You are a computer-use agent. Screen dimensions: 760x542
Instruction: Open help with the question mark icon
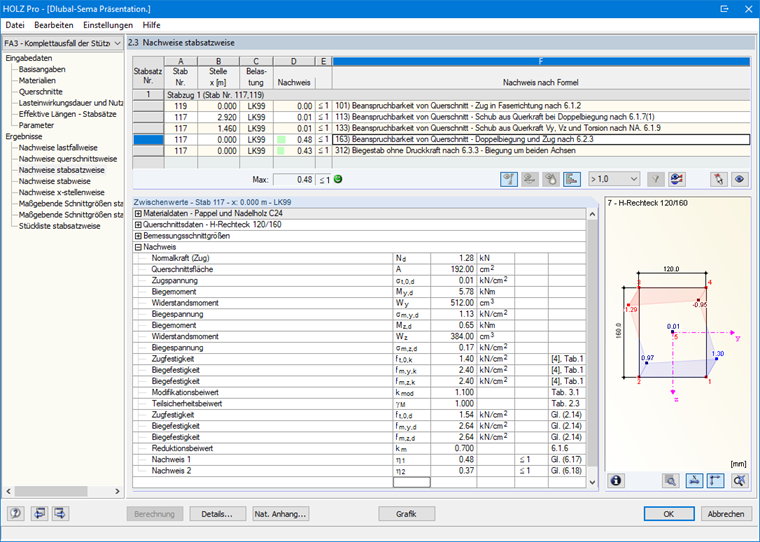click(16, 514)
